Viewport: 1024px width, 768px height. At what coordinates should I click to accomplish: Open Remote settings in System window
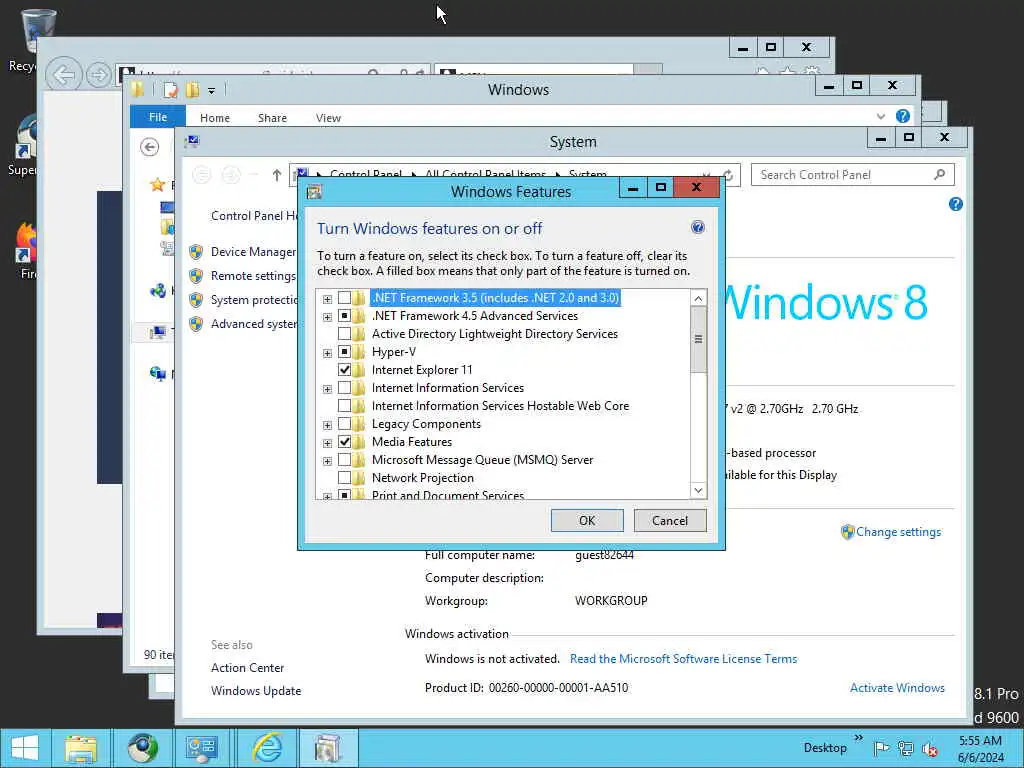253,276
